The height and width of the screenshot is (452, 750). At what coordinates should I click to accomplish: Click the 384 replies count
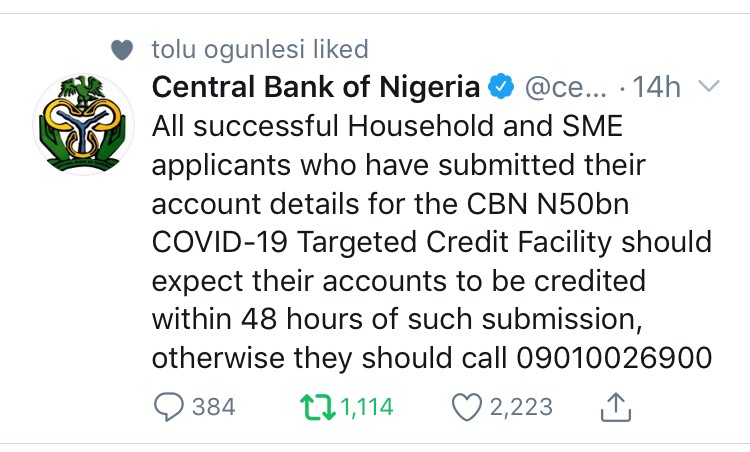(212, 407)
